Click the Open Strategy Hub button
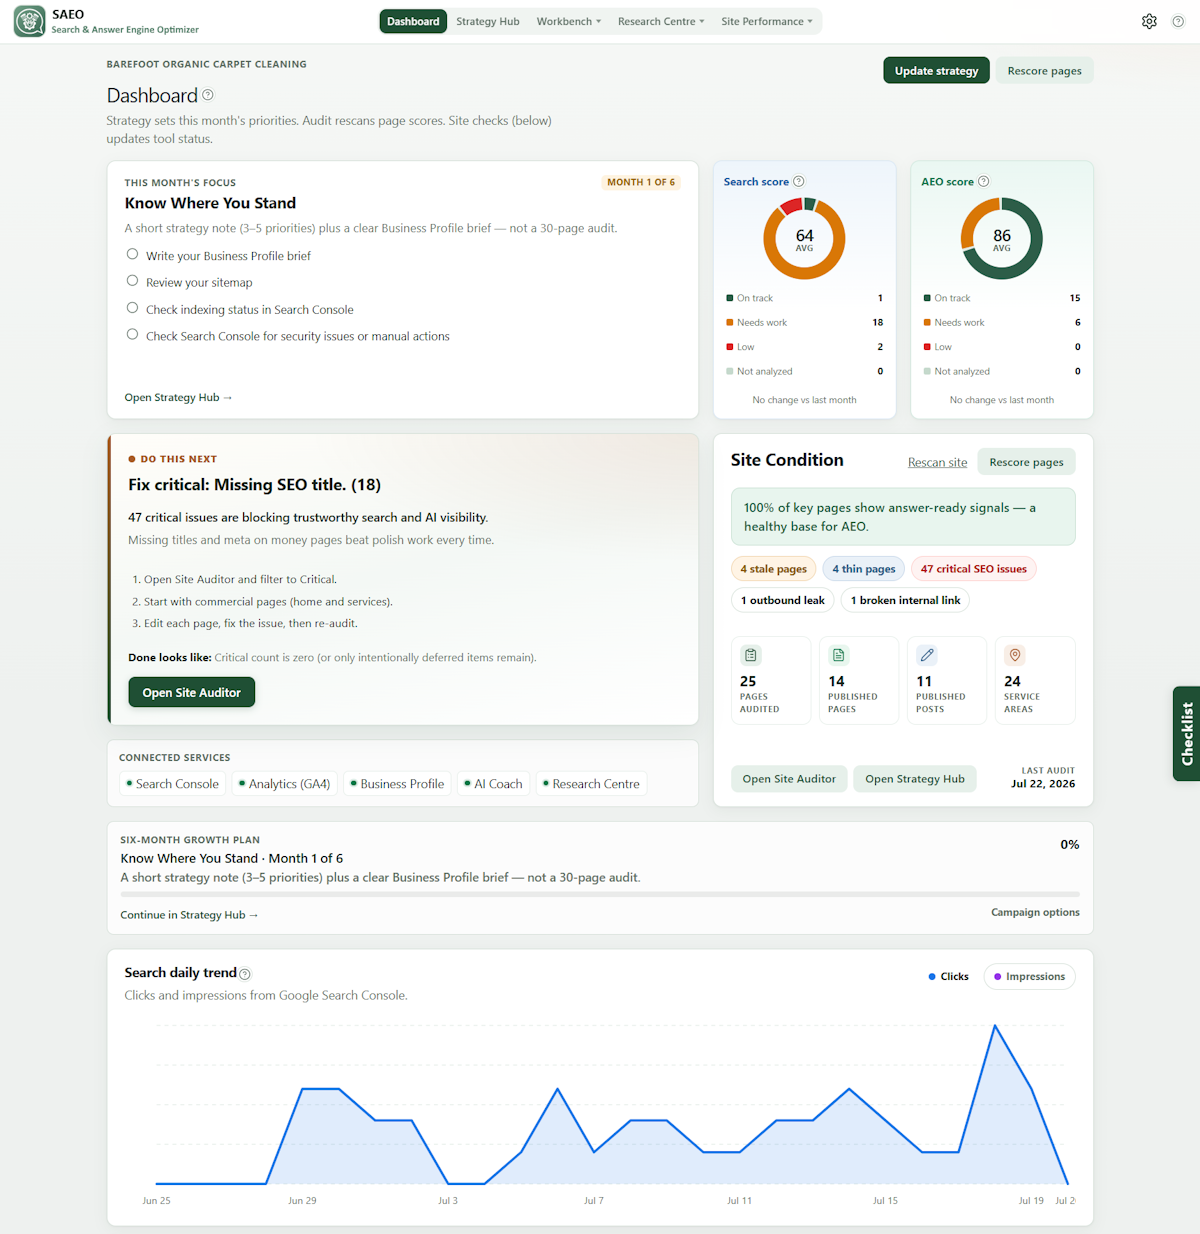The height and width of the screenshot is (1234, 1200). click(915, 779)
